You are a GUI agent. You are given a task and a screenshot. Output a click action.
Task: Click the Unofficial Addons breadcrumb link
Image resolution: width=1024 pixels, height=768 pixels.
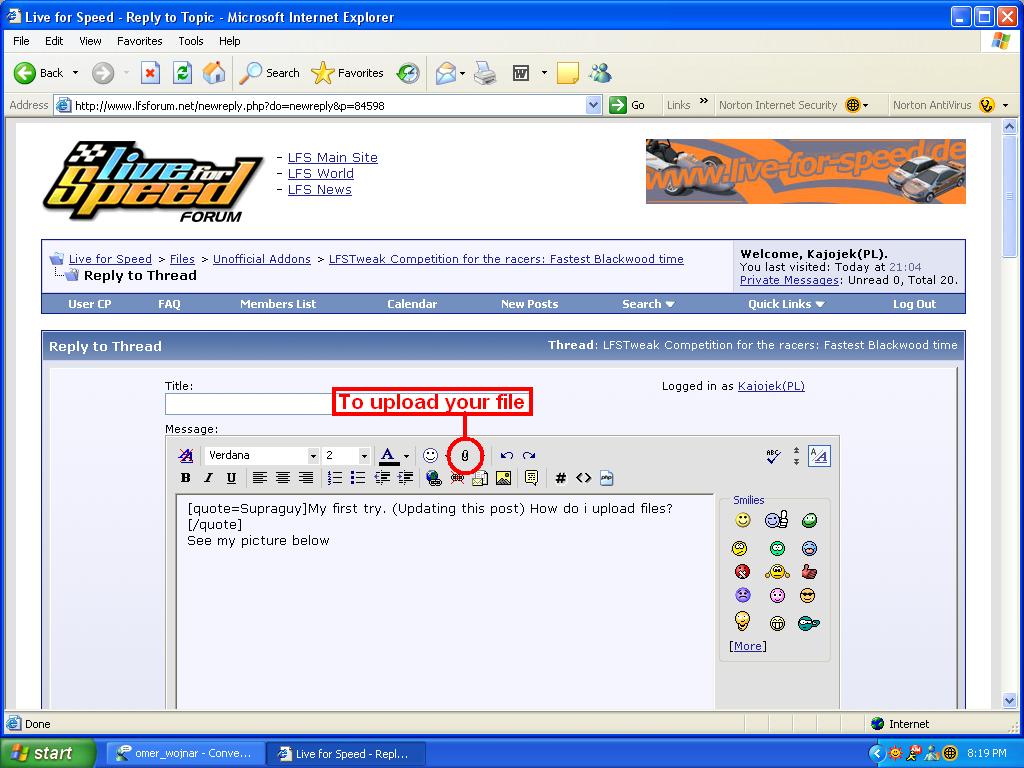click(262, 259)
